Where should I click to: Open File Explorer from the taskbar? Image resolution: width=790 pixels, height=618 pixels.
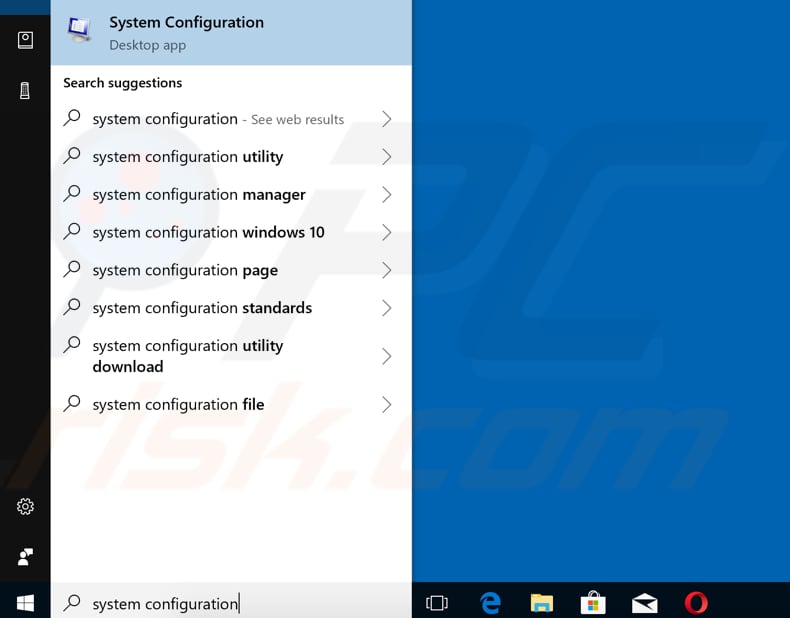[x=541, y=603]
